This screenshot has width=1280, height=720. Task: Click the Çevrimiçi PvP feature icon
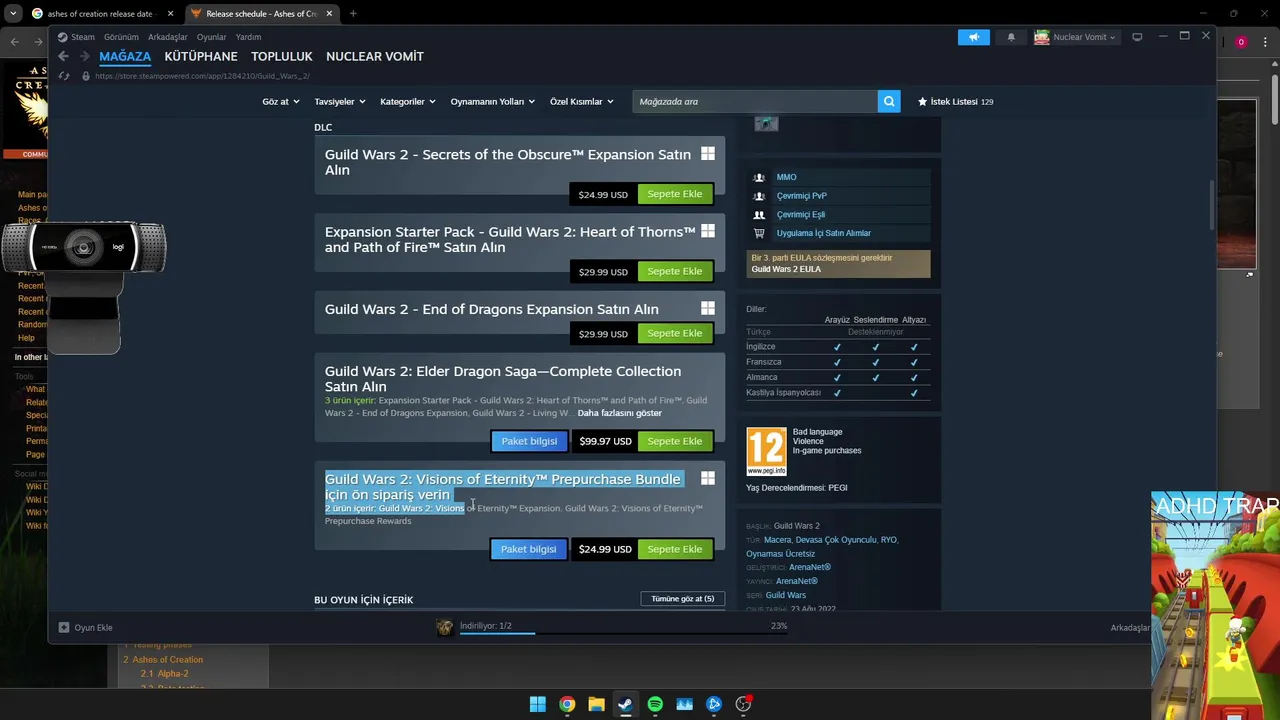(759, 196)
